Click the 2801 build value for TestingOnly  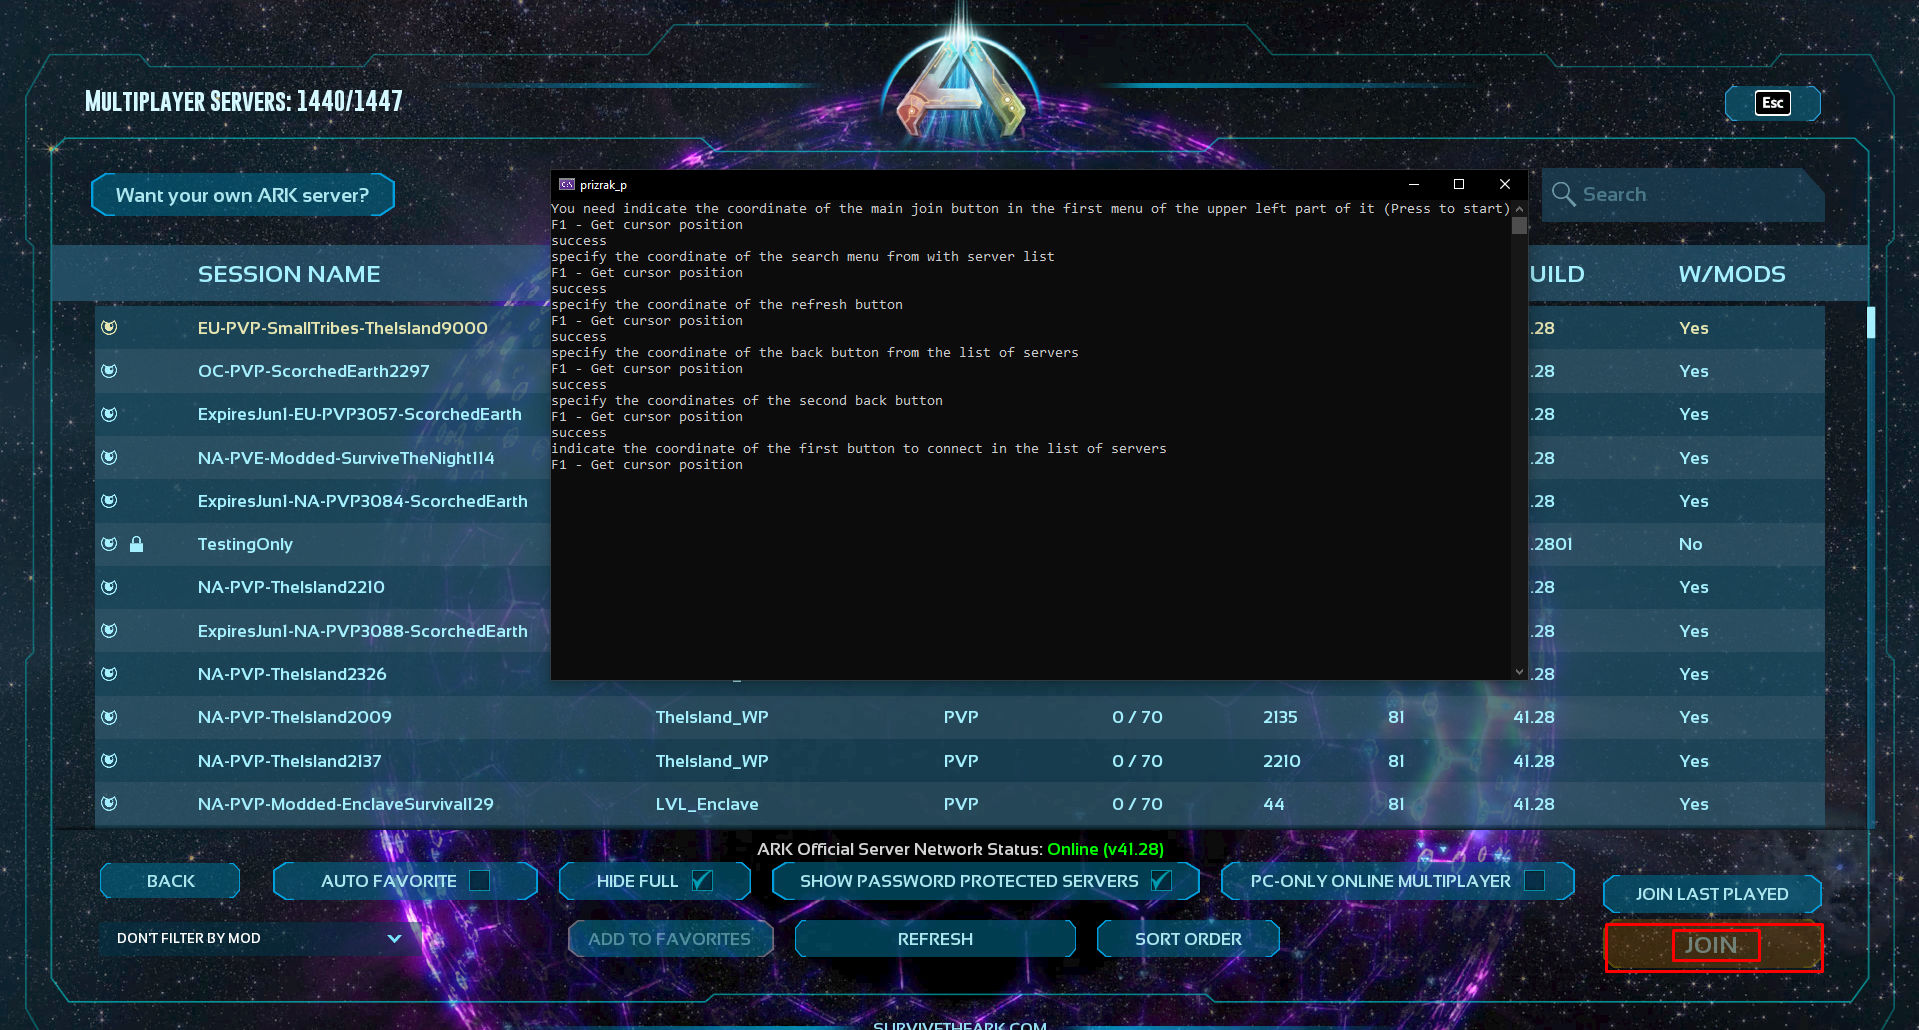coord(1551,544)
